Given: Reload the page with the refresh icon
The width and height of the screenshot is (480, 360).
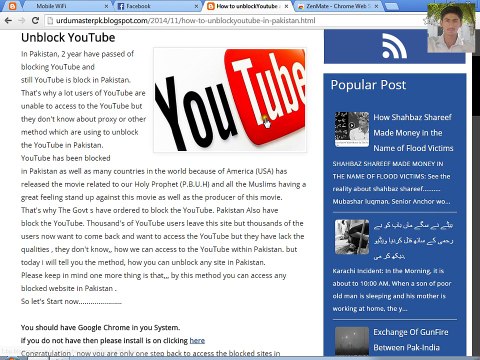Looking at the screenshot, I should (35, 21).
